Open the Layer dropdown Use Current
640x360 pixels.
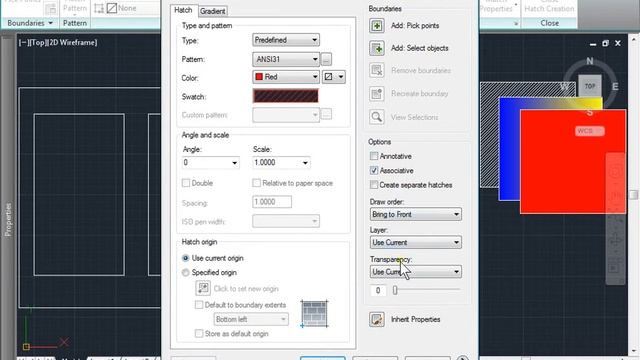pyautogui.click(x=416, y=242)
